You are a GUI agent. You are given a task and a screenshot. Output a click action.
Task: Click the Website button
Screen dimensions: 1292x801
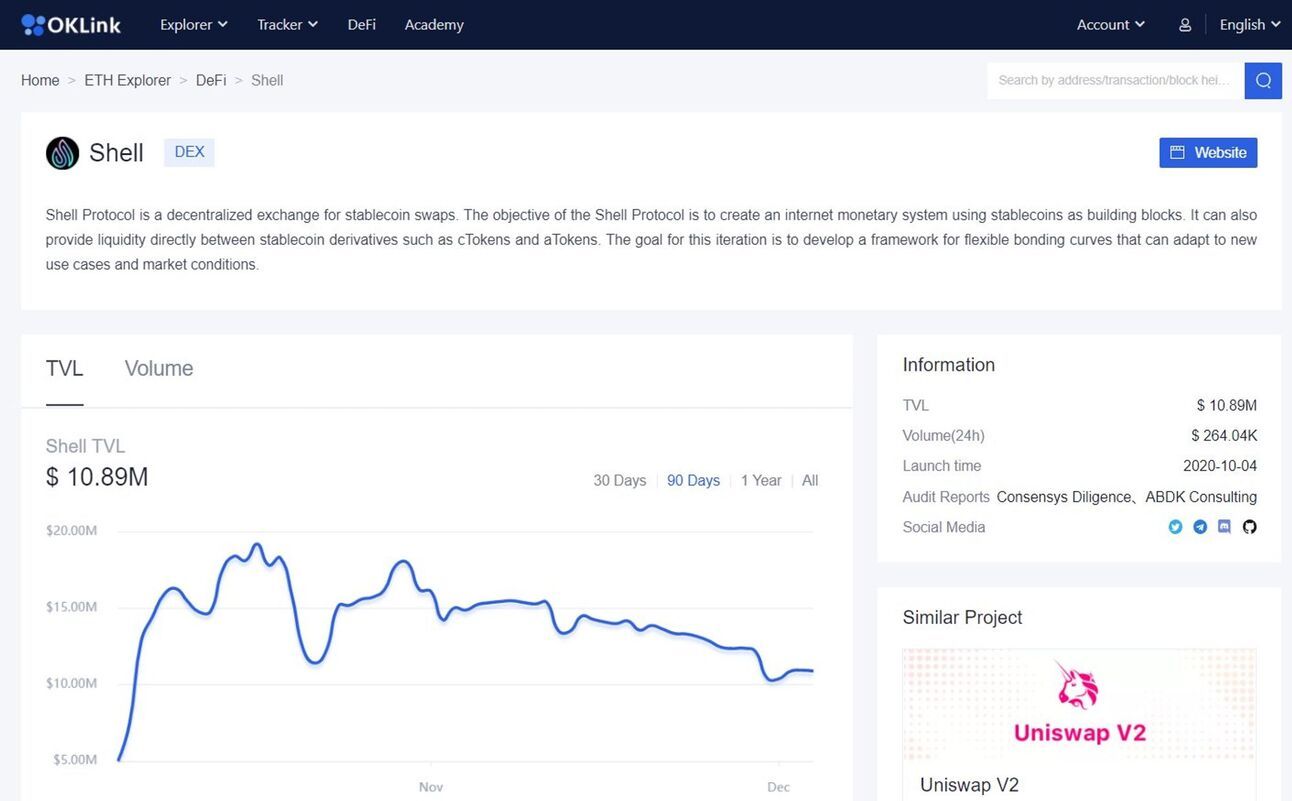point(1208,153)
